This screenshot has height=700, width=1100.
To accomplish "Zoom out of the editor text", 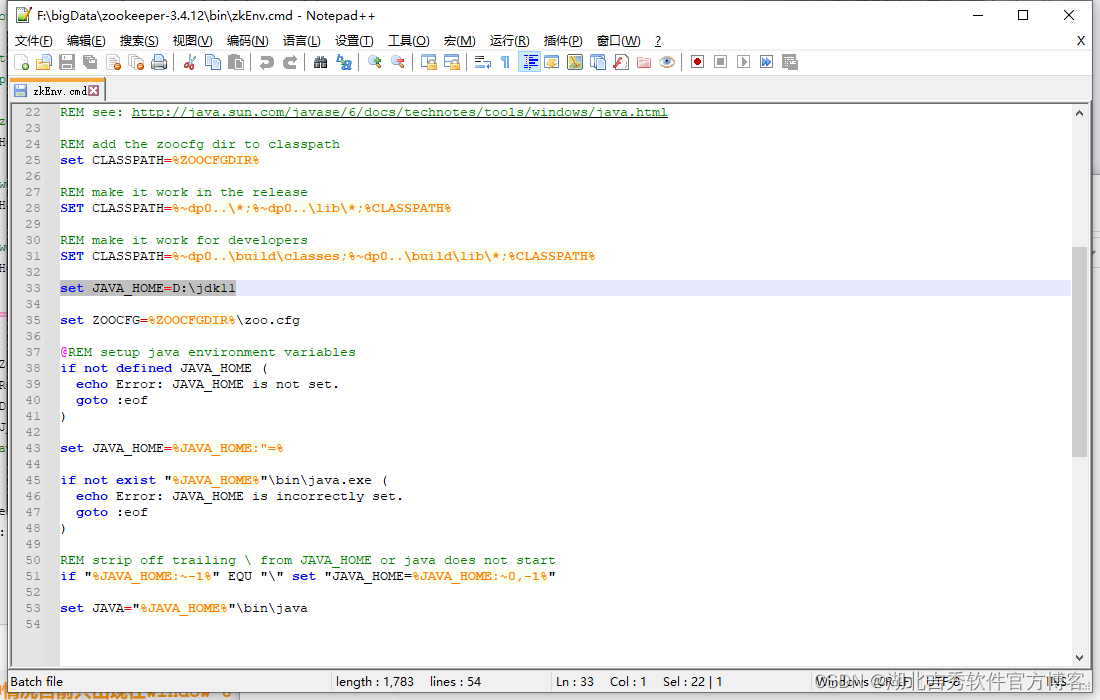I will [397, 62].
